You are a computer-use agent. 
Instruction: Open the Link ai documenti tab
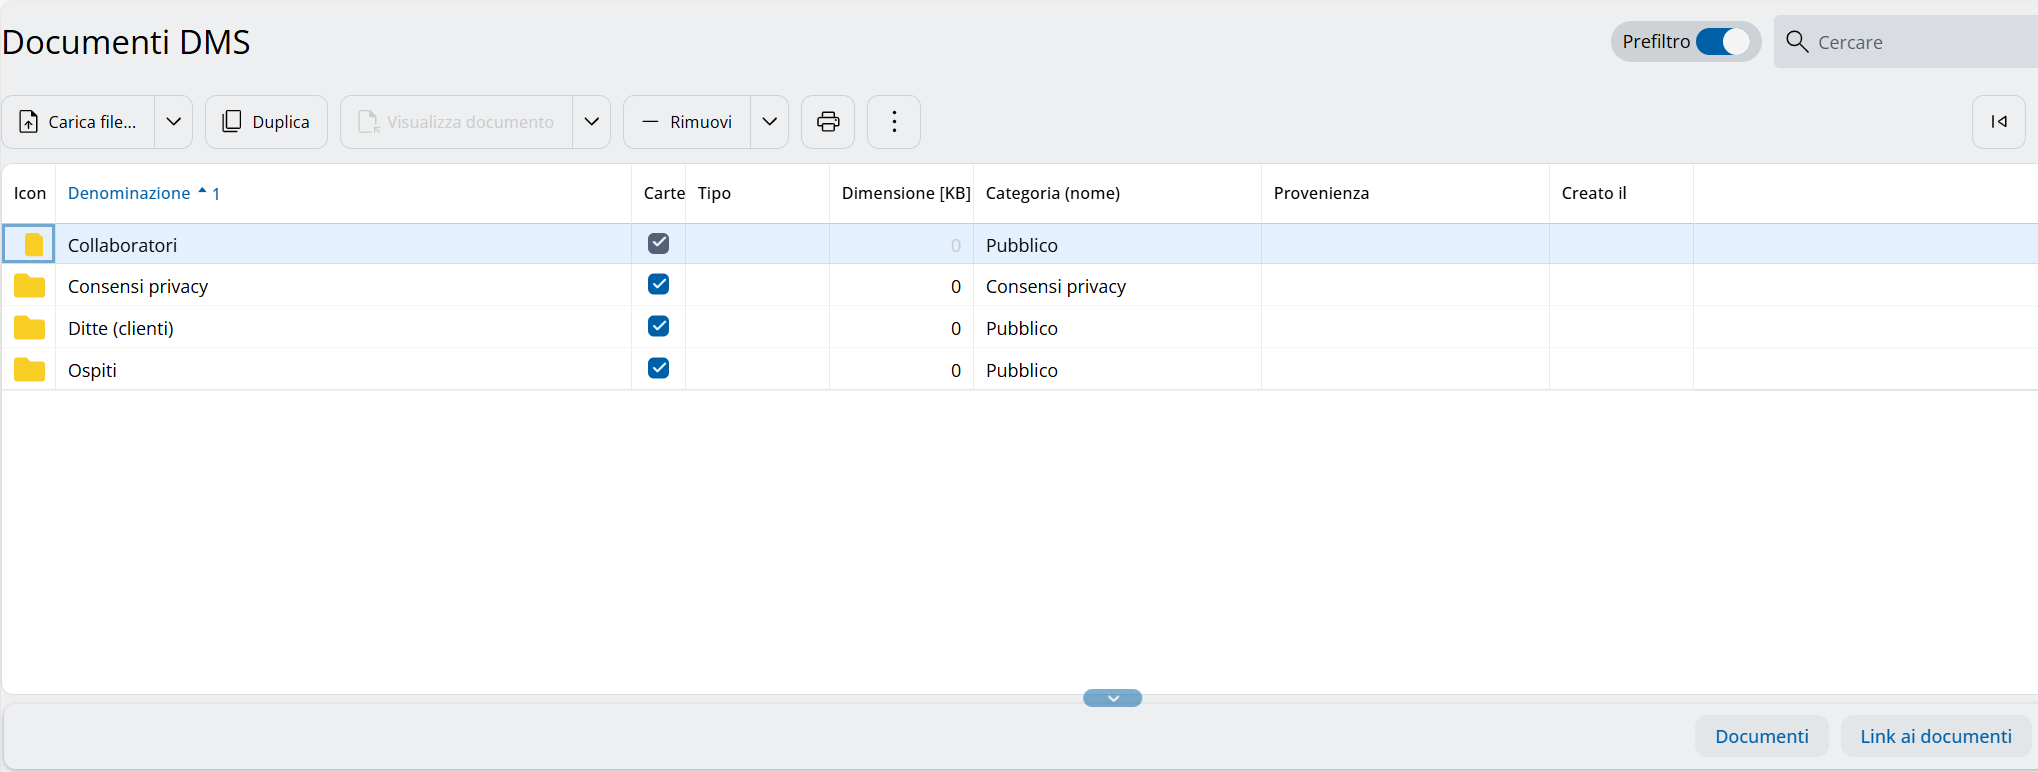tap(1935, 737)
